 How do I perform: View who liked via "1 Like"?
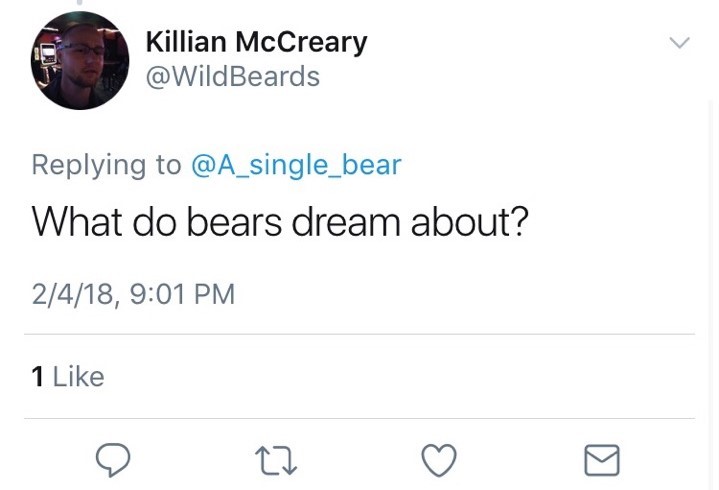click(68, 376)
